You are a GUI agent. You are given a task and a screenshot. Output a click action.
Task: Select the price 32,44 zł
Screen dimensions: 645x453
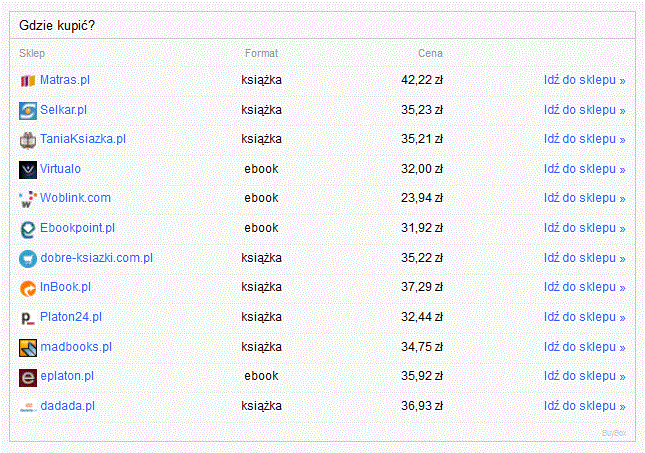tap(422, 317)
